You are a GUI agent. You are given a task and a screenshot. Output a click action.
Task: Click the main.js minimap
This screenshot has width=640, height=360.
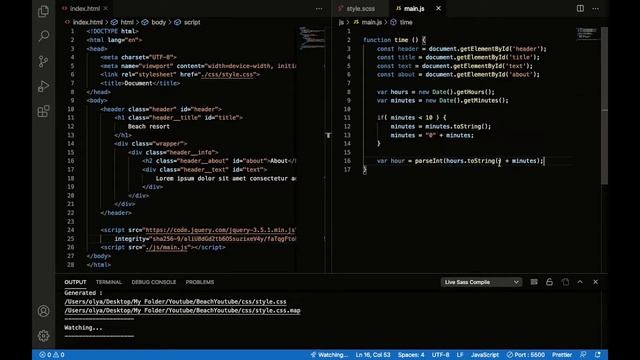[x=587, y=33]
